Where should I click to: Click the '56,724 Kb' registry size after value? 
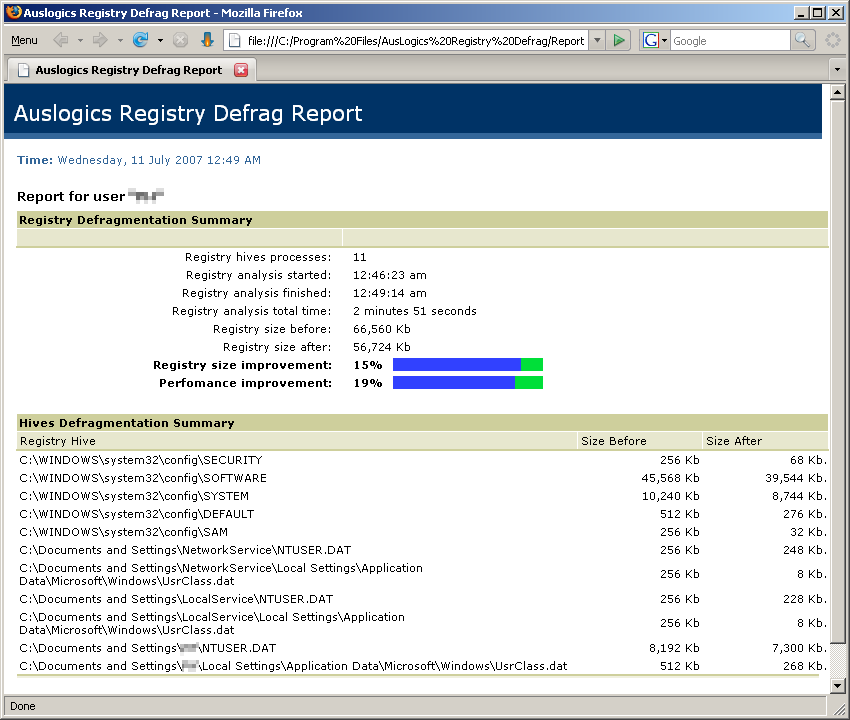click(x=382, y=347)
